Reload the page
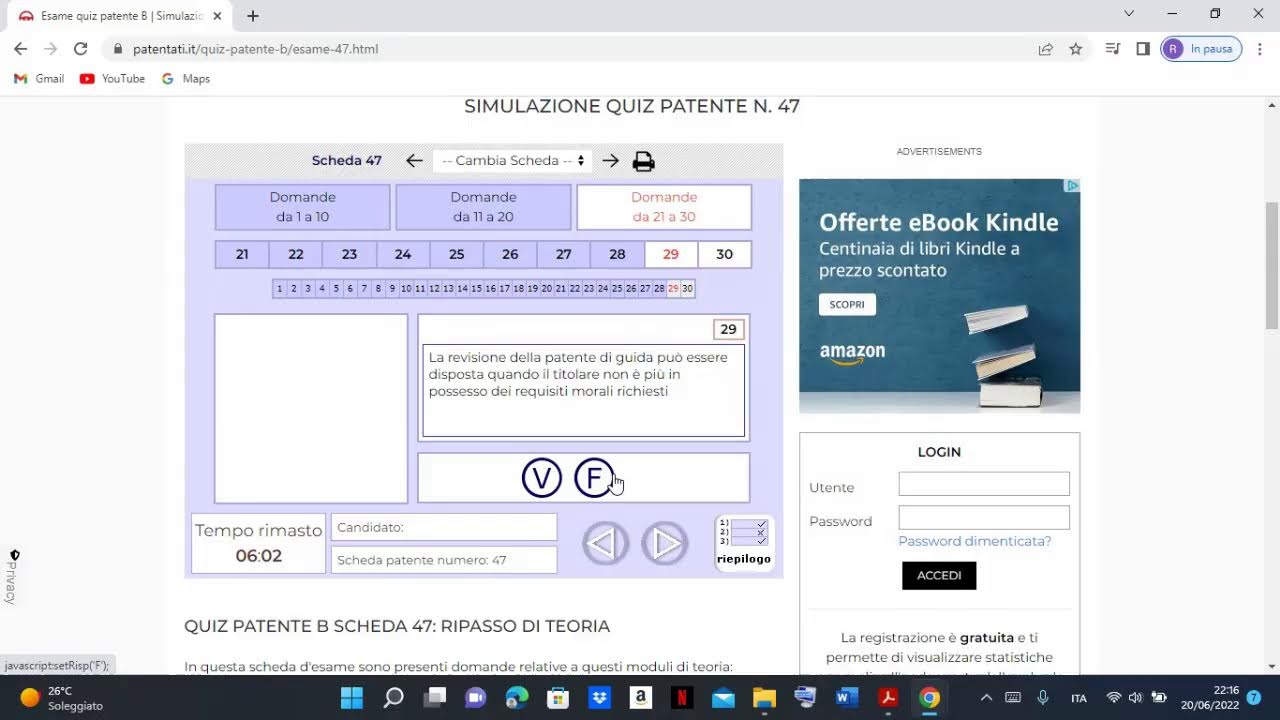Viewport: 1280px width, 720px height. tap(81, 48)
